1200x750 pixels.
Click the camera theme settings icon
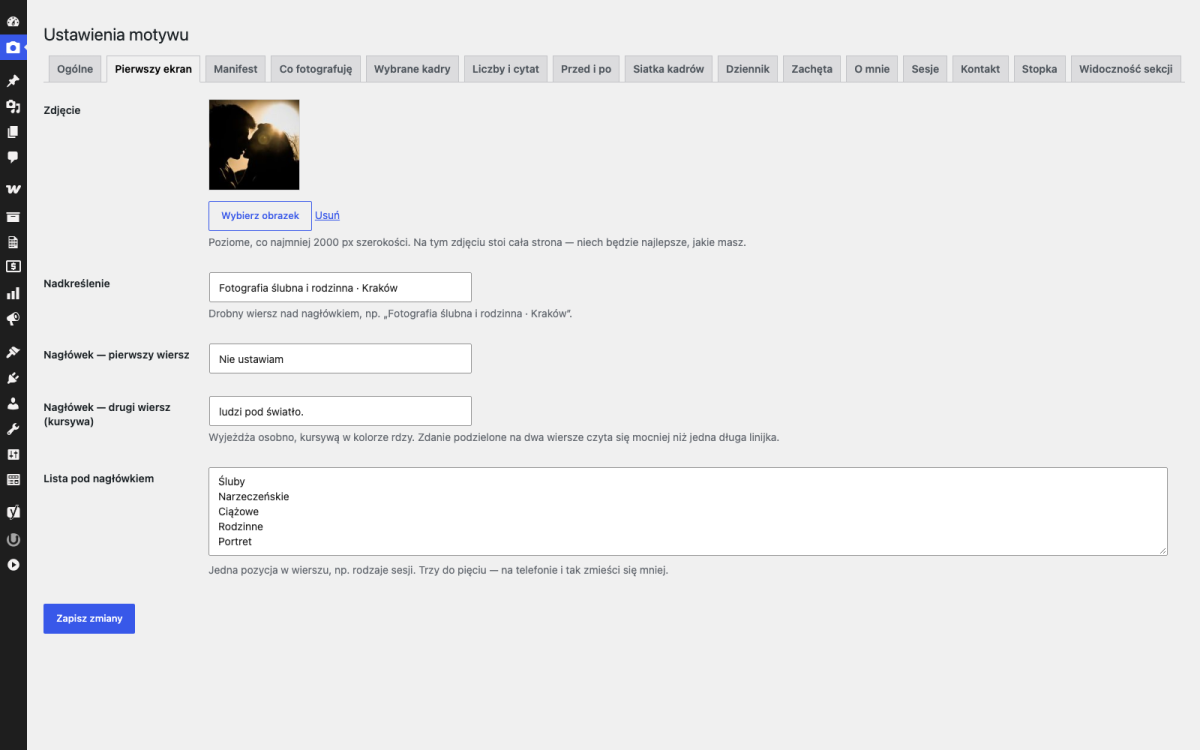[x=13, y=47]
